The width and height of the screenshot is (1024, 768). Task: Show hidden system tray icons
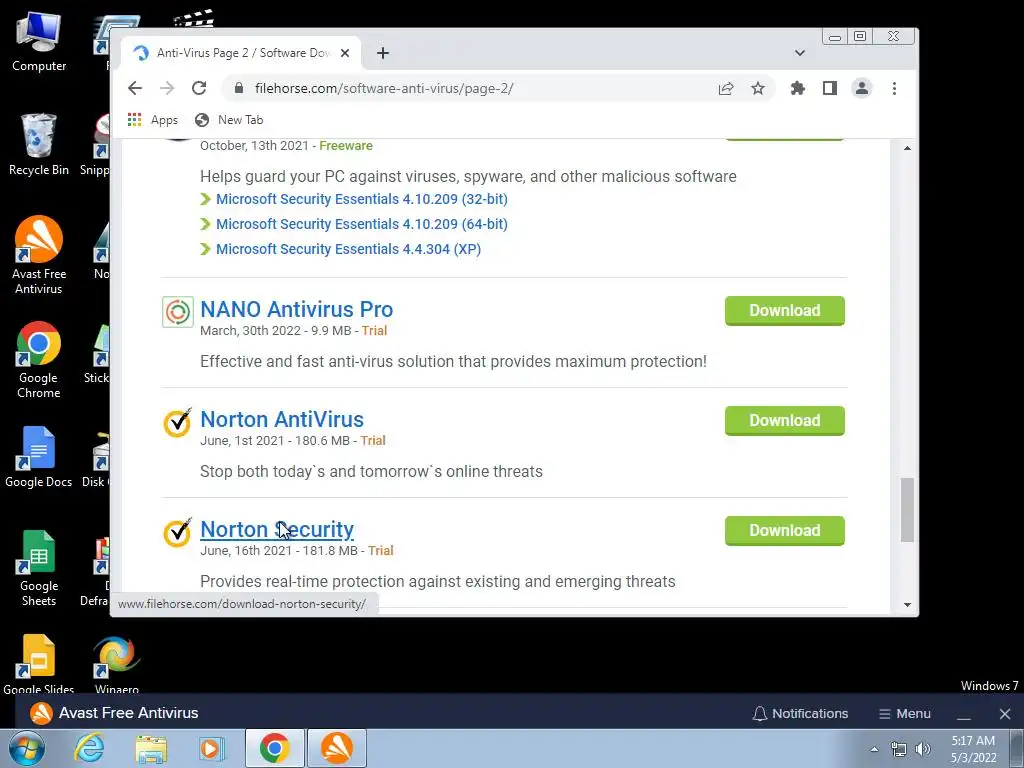point(874,749)
